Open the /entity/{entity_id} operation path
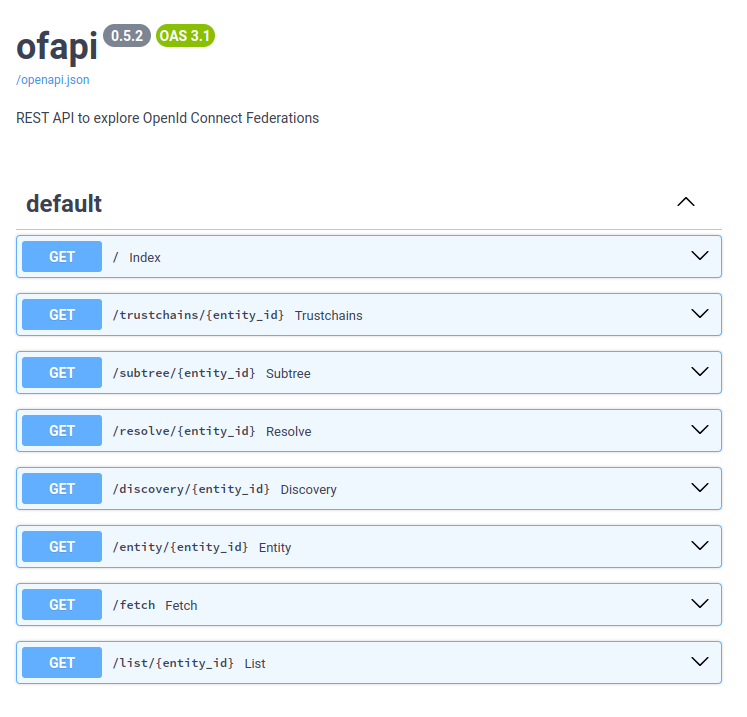This screenshot has width=747, height=717. pyautogui.click(x=181, y=547)
